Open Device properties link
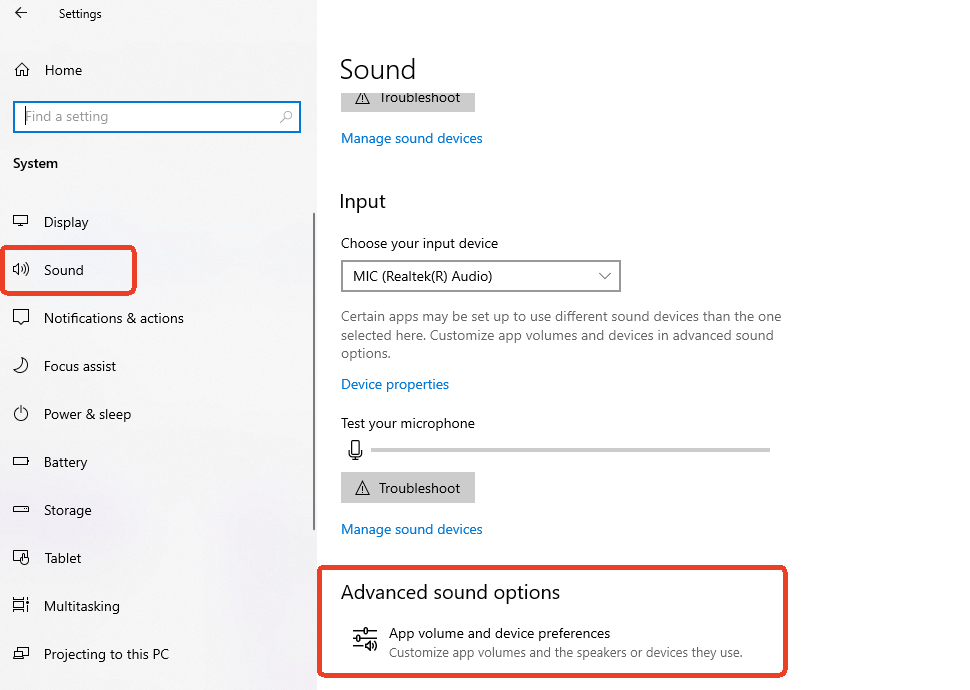Screen dimensions: 970x690 point(394,384)
